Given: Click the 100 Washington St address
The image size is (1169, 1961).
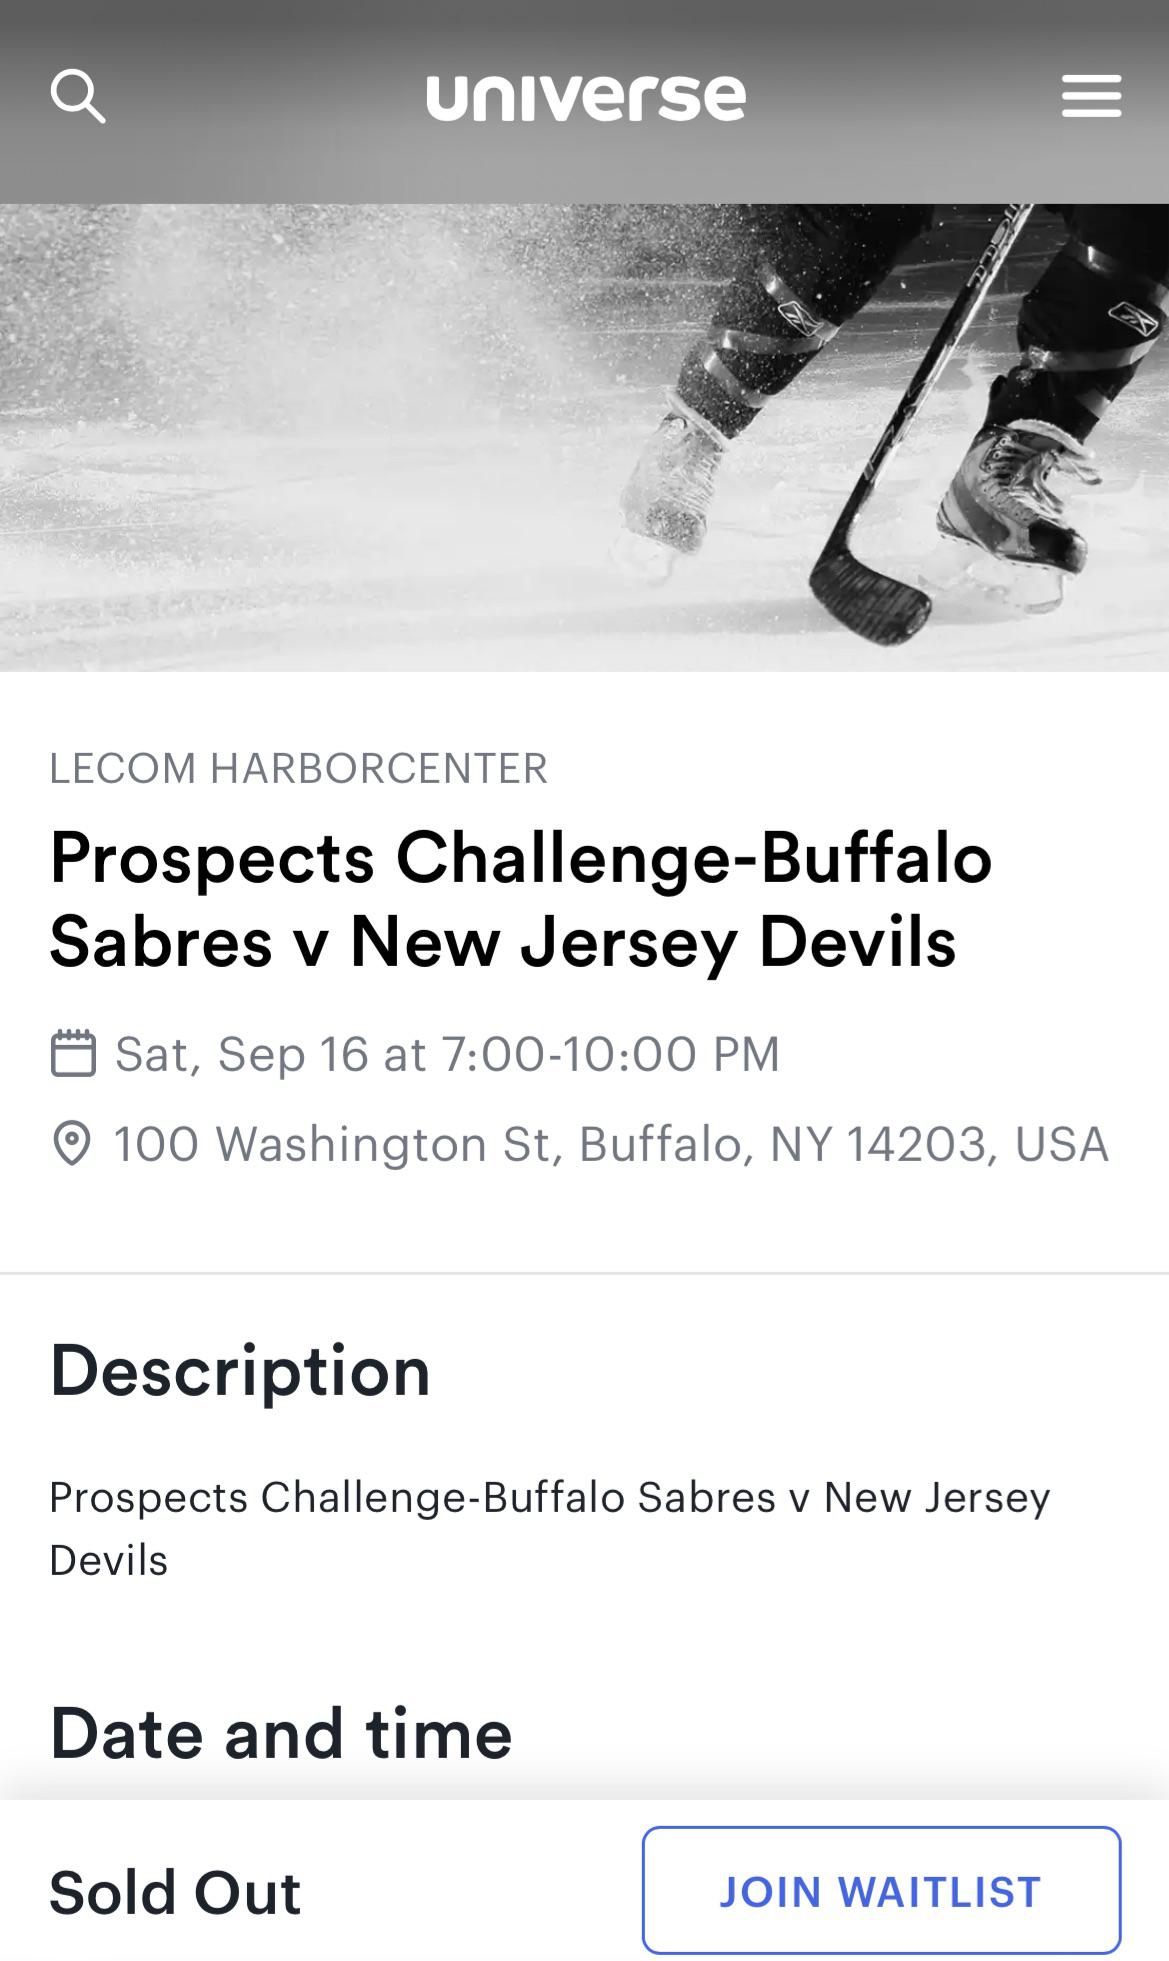Looking at the screenshot, I should tap(610, 1144).
